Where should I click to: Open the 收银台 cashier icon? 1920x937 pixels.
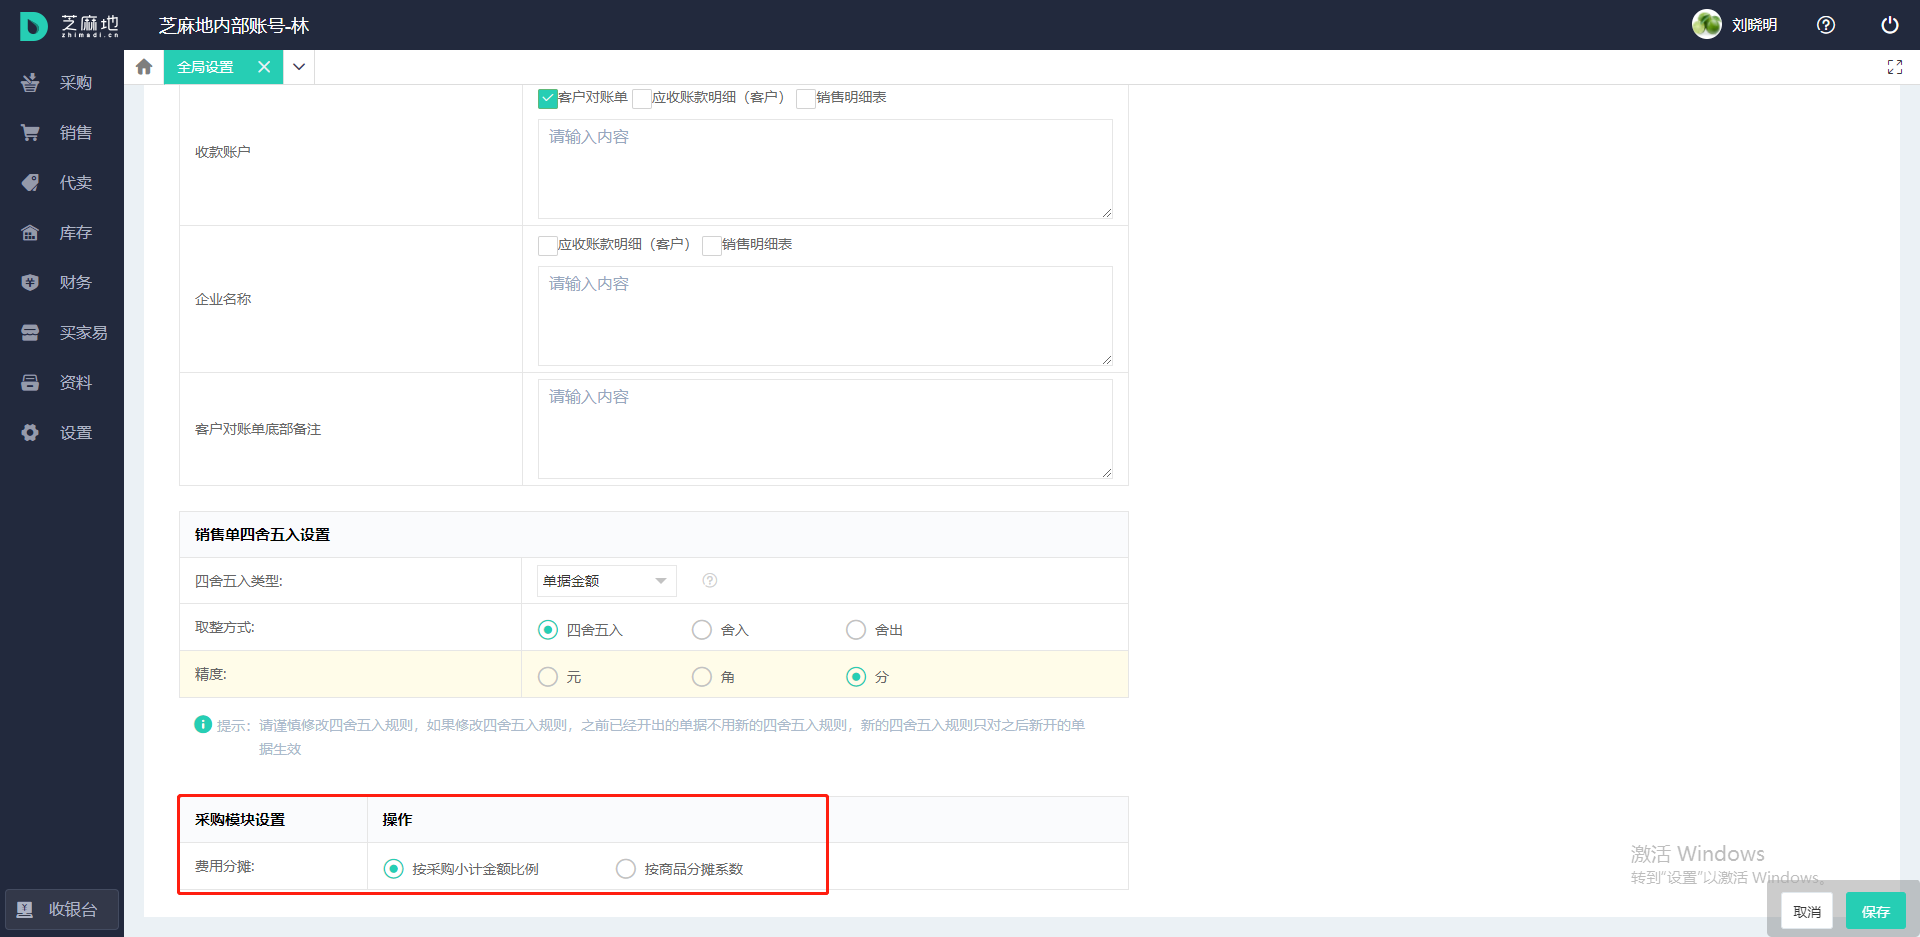[25, 909]
